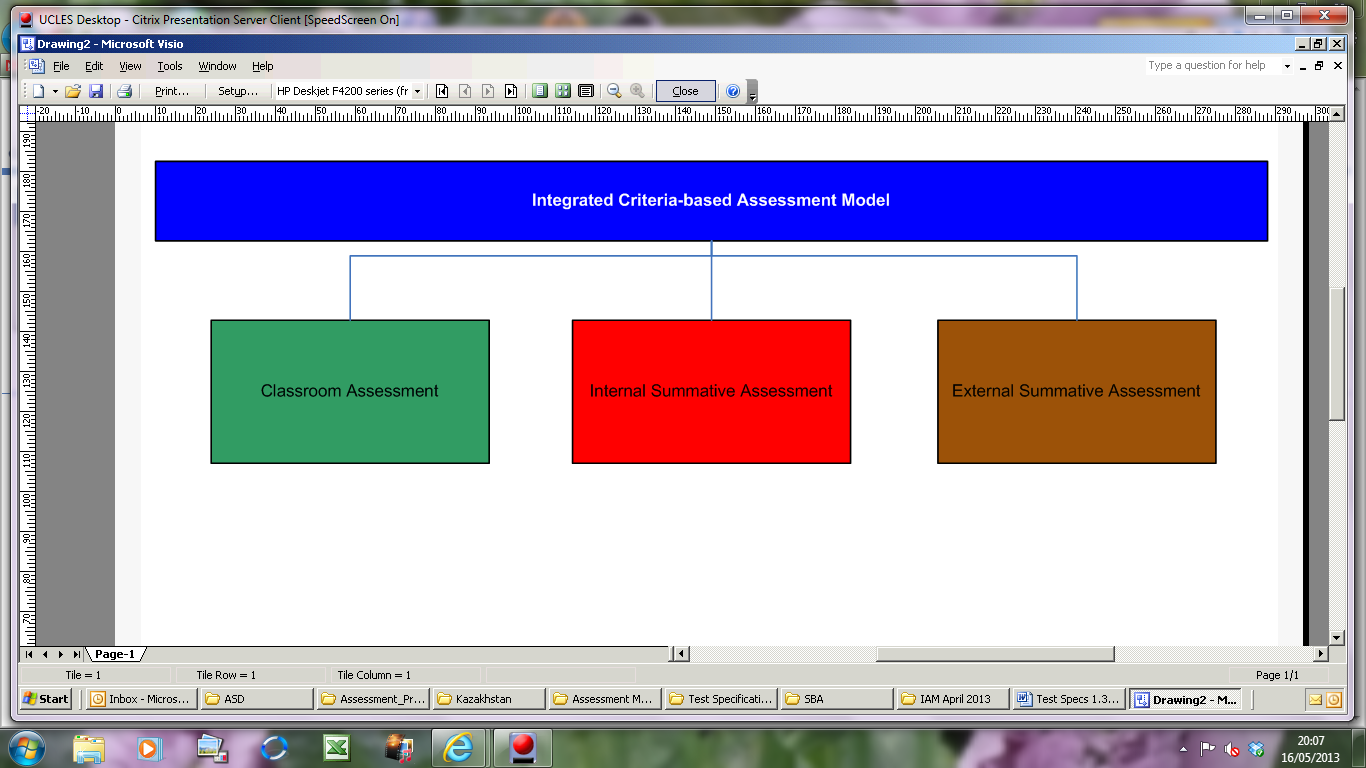Click the printer icon in toolbar
Viewport: 1366px width, 768px height.
pos(125,91)
